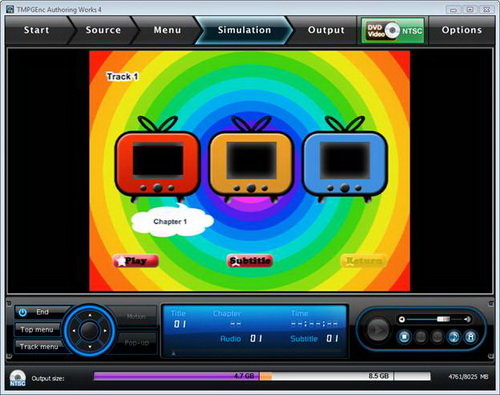
Task: Click the DVD Video NTSC format icon
Action: (393, 30)
